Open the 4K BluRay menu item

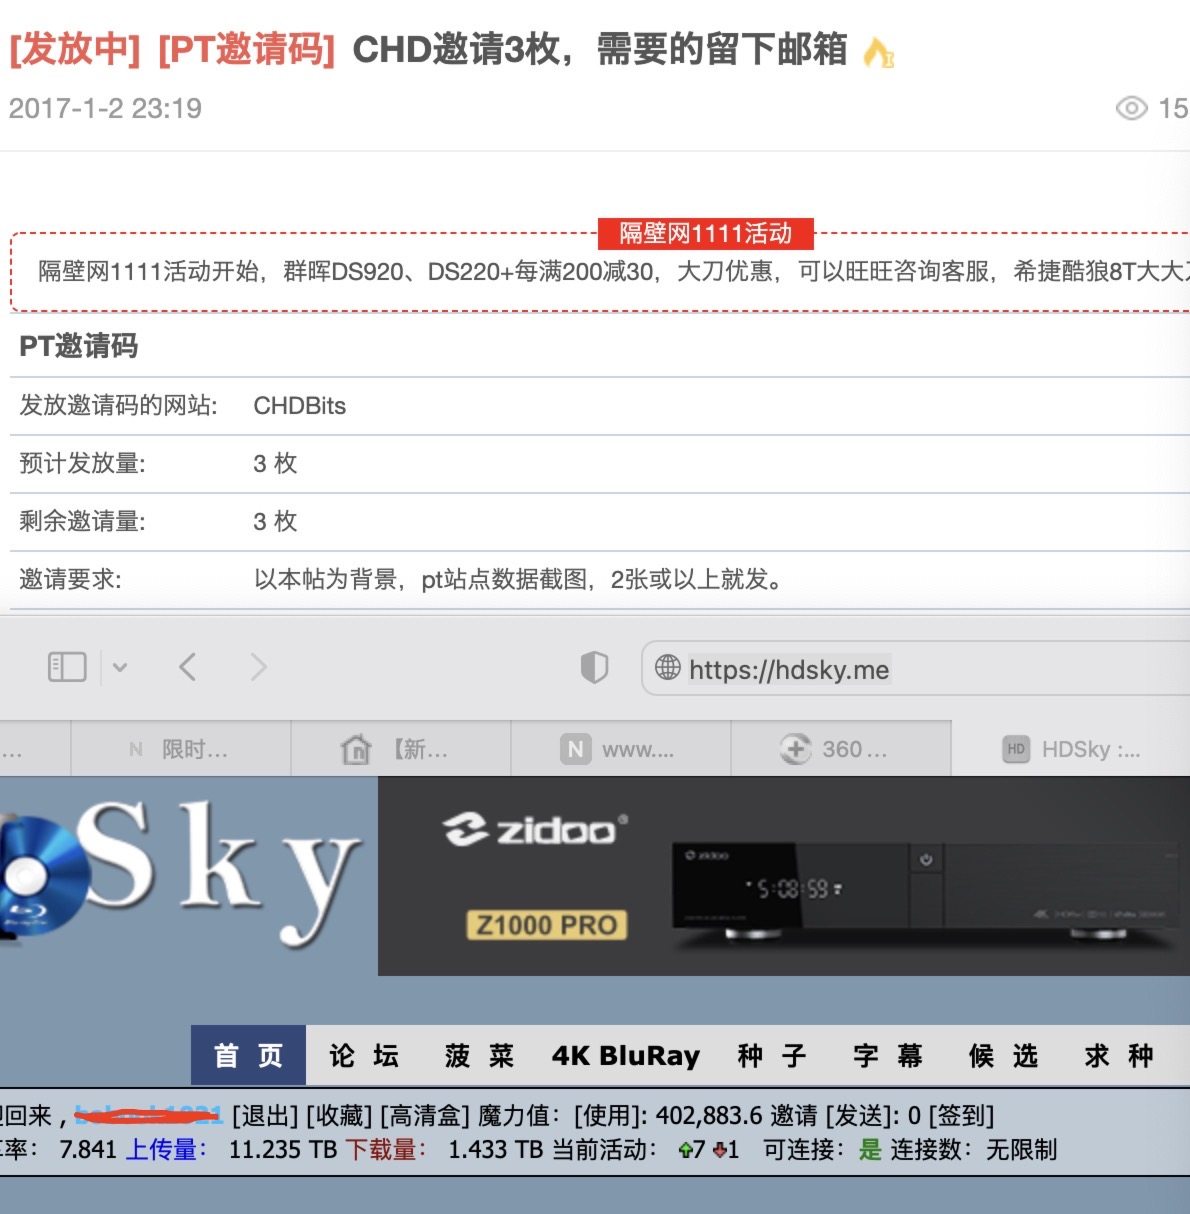pyautogui.click(x=626, y=1056)
